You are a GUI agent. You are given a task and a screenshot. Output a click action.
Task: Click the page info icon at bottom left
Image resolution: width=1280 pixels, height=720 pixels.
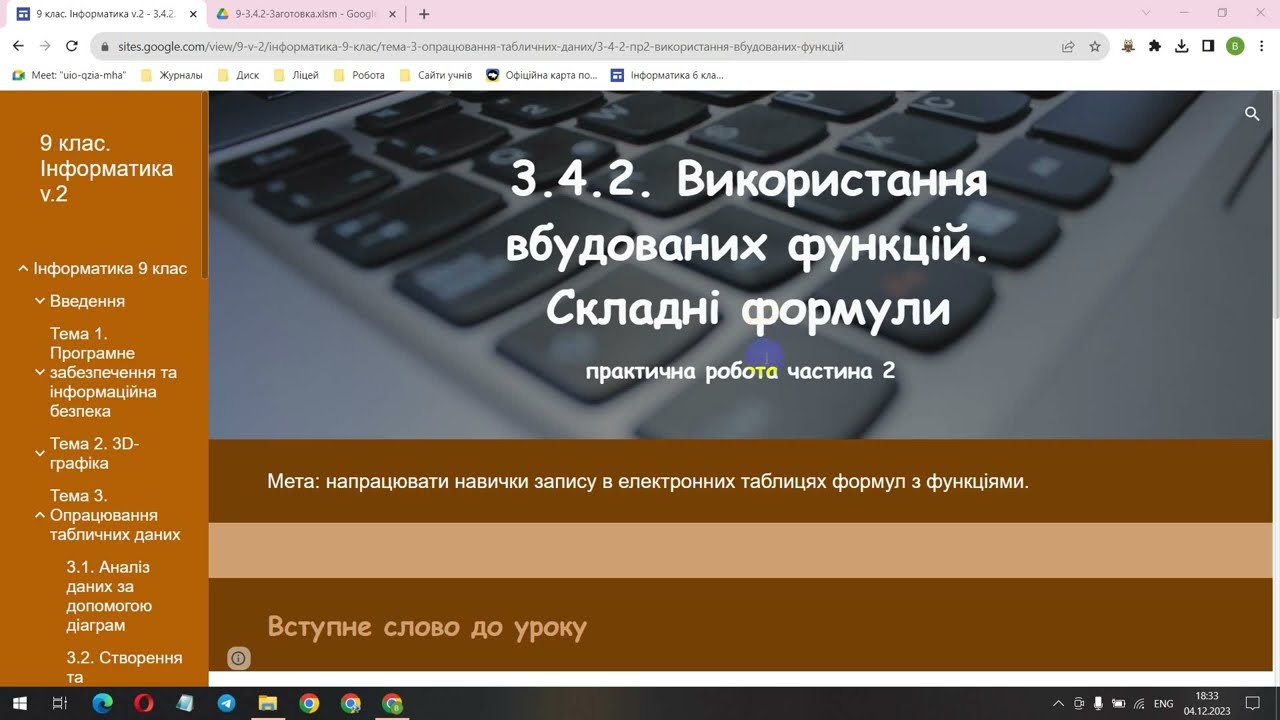[x=238, y=658]
